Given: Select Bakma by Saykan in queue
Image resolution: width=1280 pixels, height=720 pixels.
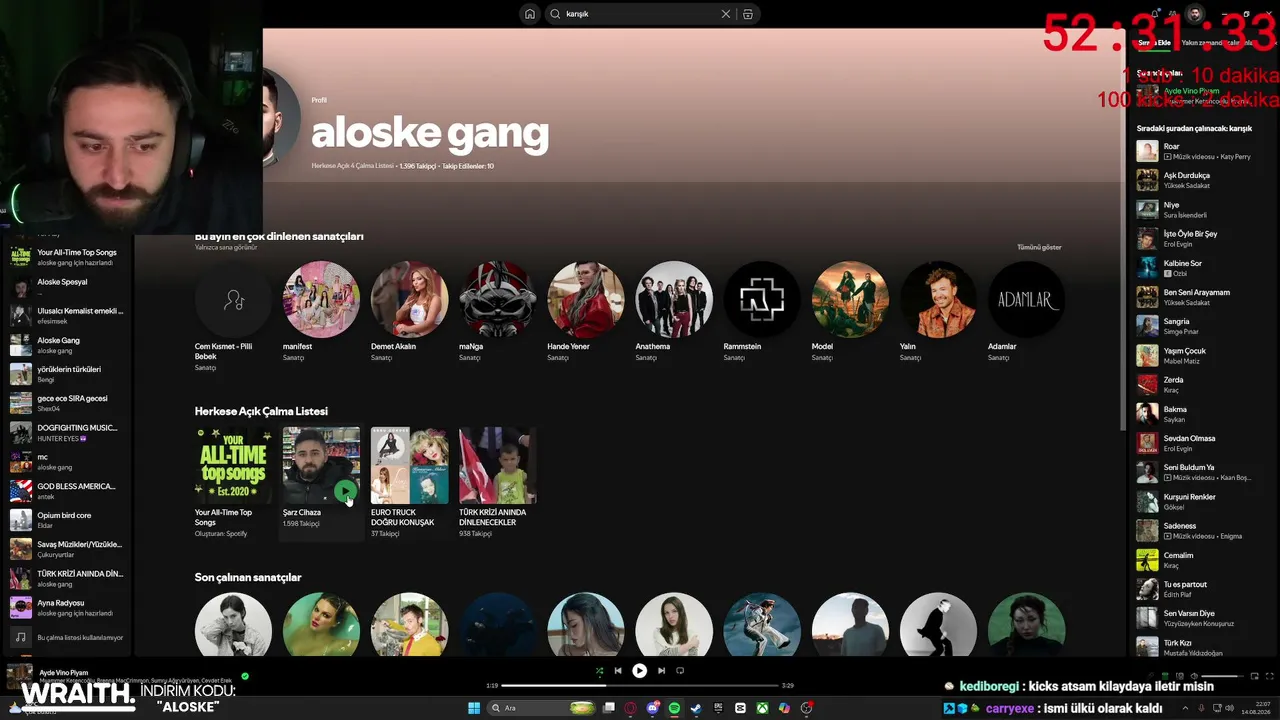Looking at the screenshot, I should 1204,414.
